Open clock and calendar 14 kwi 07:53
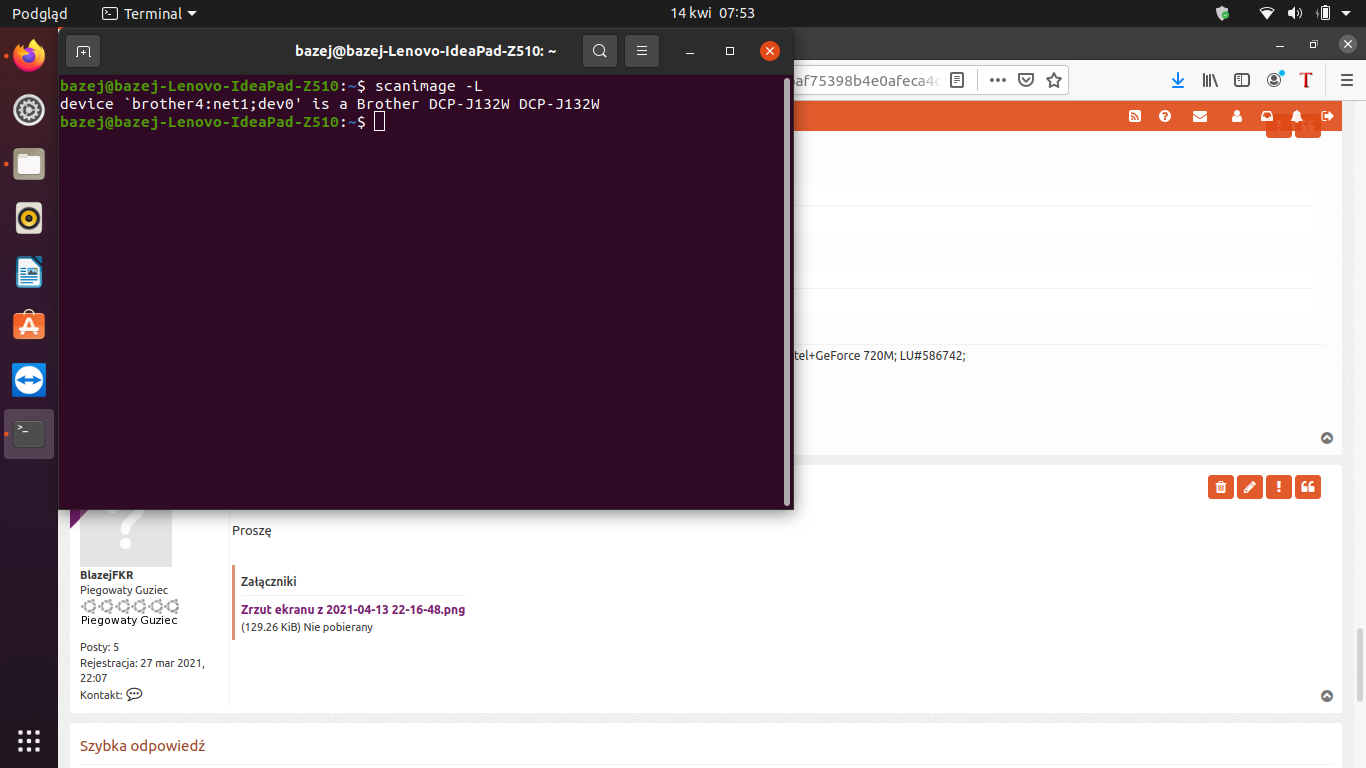1366x768 pixels. pyautogui.click(x=712, y=13)
